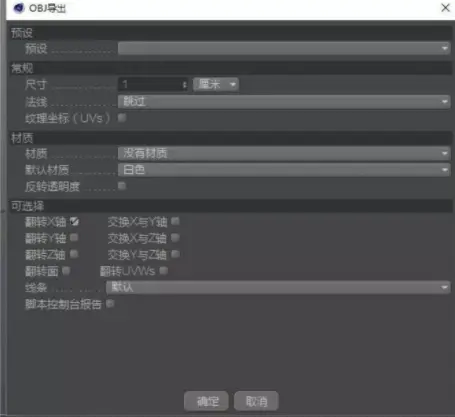Open the 默认材质 dropdown showing 白色
The image size is (455, 417).
click(x=284, y=170)
